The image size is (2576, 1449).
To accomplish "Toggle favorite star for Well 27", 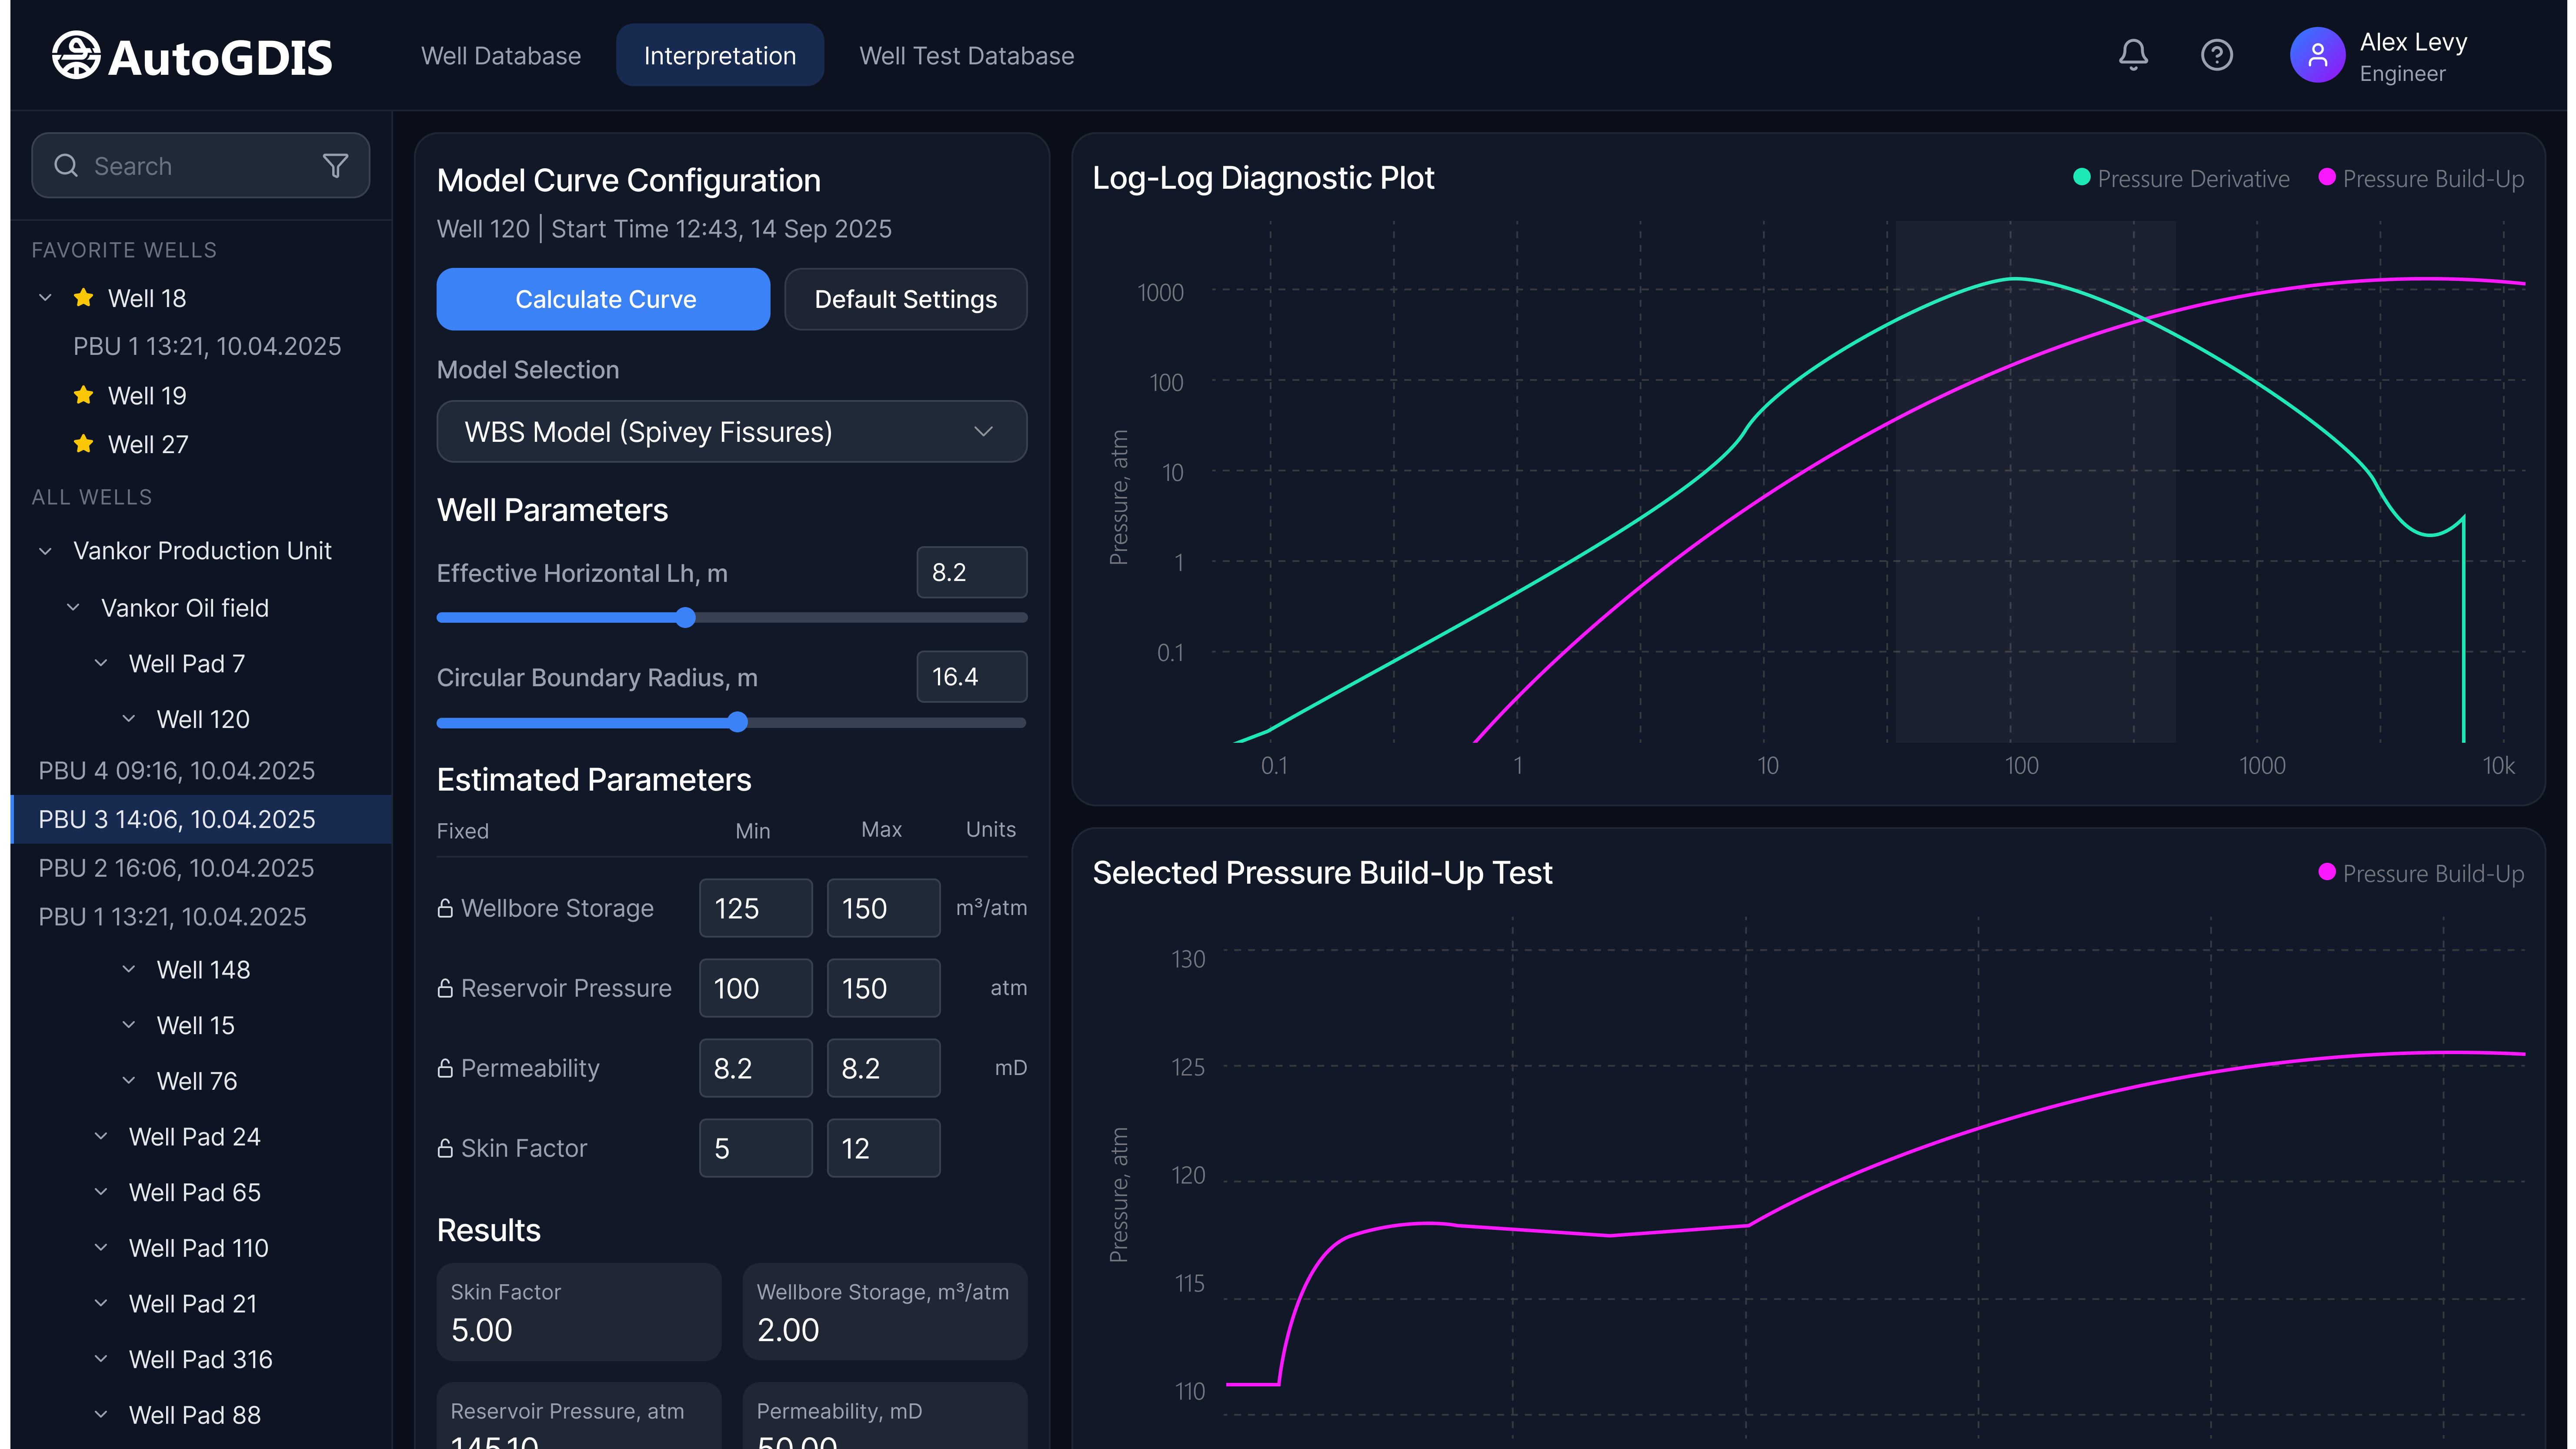I will click(x=84, y=444).
